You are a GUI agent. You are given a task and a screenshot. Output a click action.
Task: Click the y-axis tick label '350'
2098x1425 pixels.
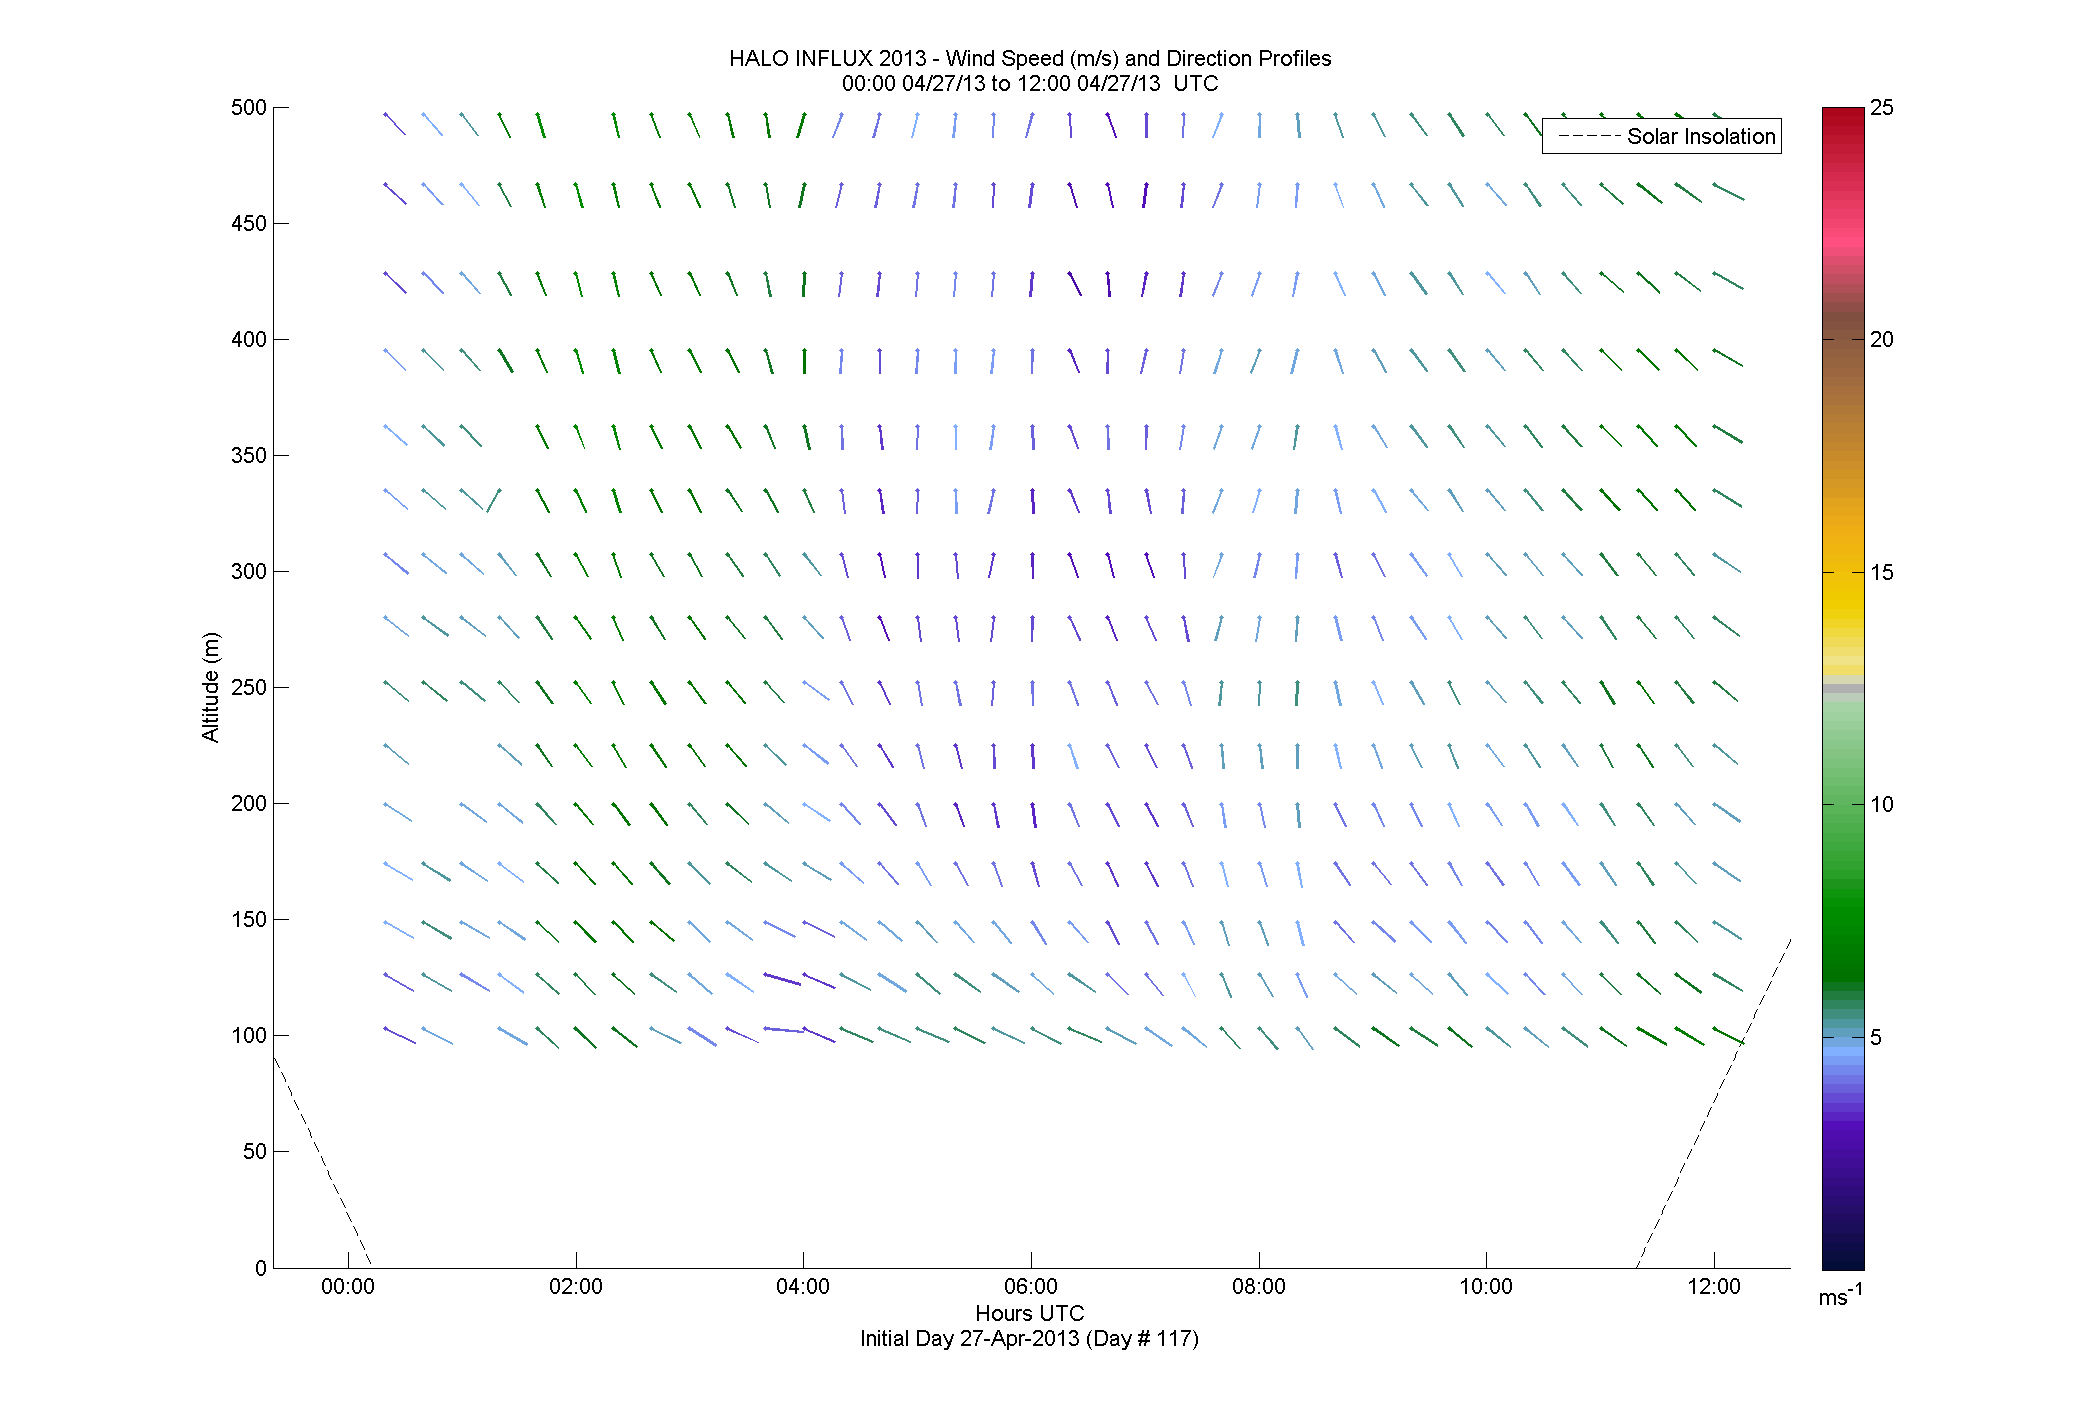[249, 456]
